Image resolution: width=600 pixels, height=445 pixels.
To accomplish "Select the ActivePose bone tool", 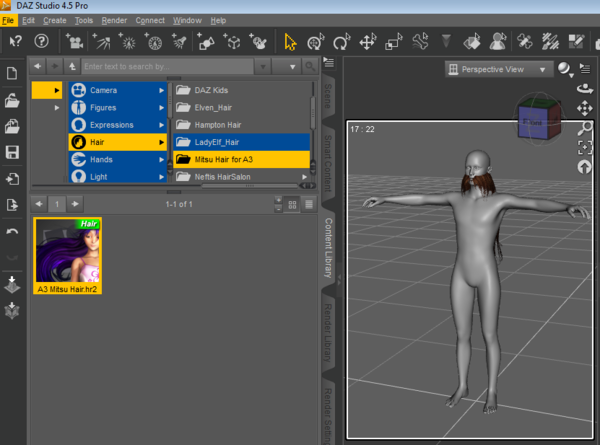I will tap(420, 41).
